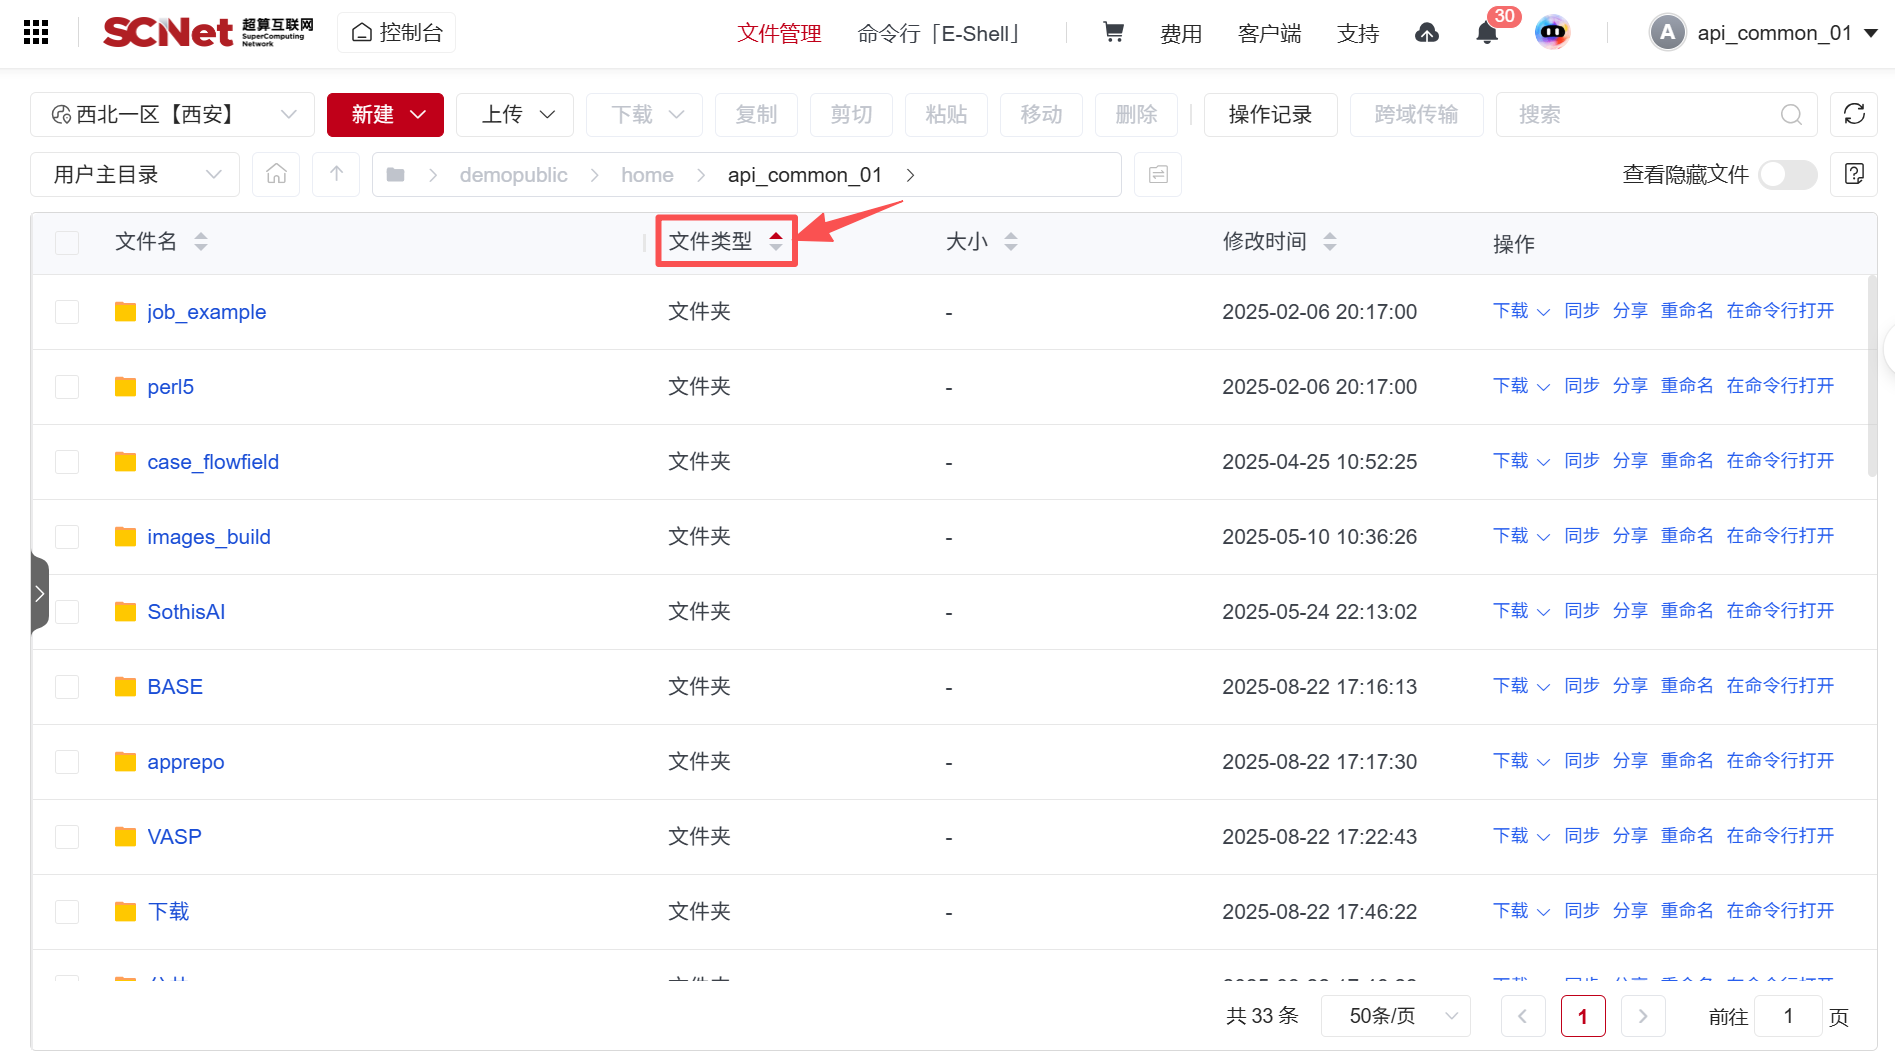Check the job_example folder checkbox
This screenshot has height=1059, width=1895.
point(67,312)
